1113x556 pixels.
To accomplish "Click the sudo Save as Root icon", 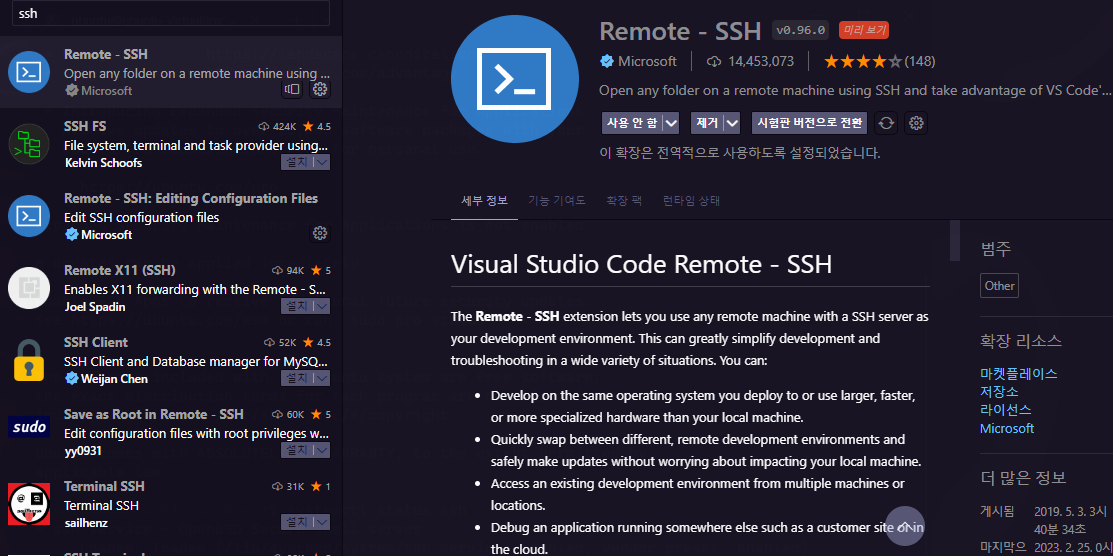I will pos(29,427).
